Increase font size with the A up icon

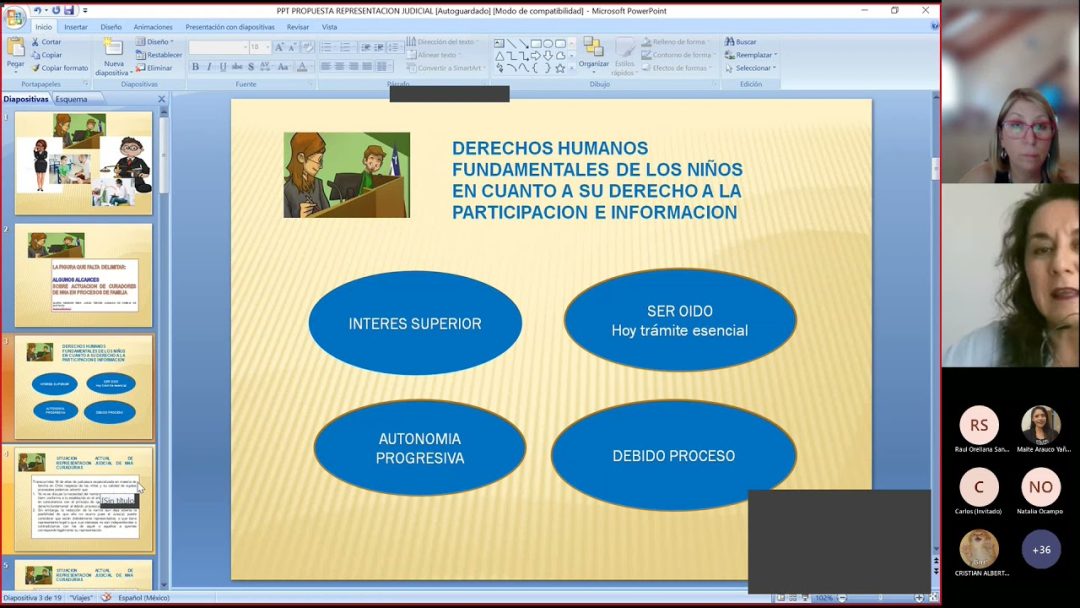point(279,48)
